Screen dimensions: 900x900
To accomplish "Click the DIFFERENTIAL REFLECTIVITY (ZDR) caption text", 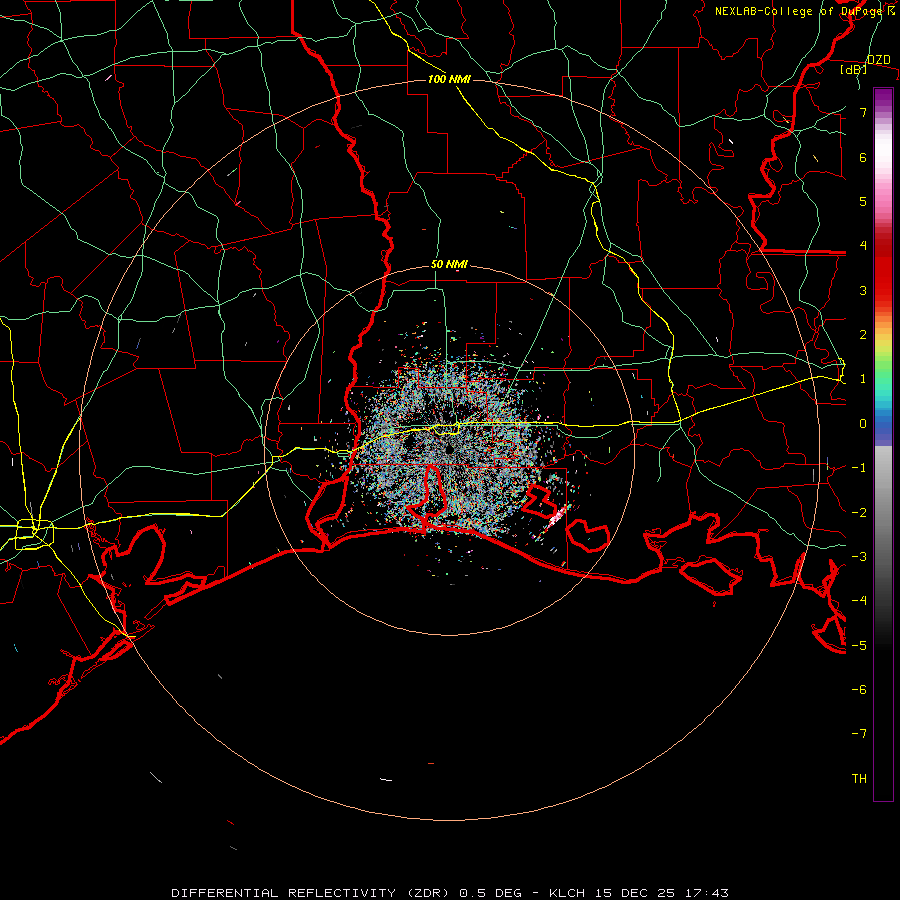I will click(x=312, y=893).
